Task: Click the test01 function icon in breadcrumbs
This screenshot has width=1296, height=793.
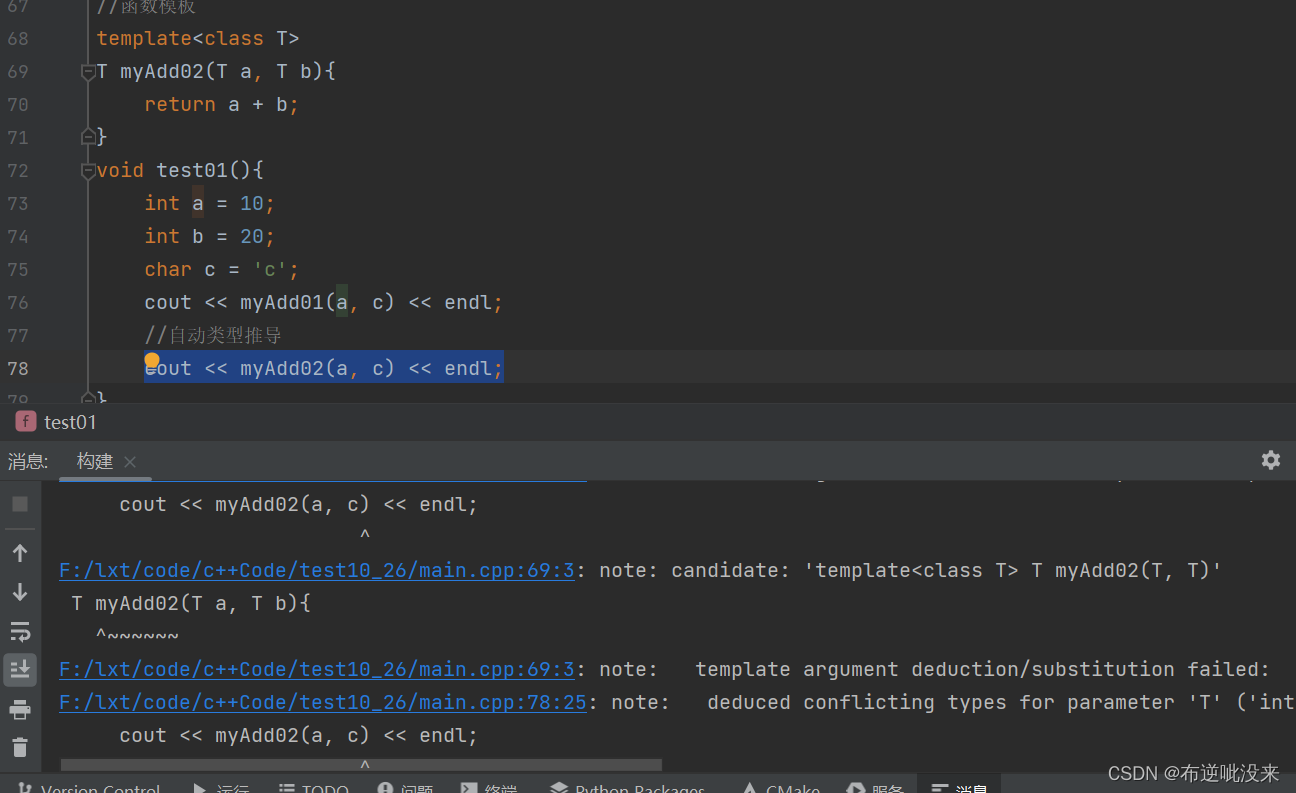Action: pyautogui.click(x=26, y=422)
